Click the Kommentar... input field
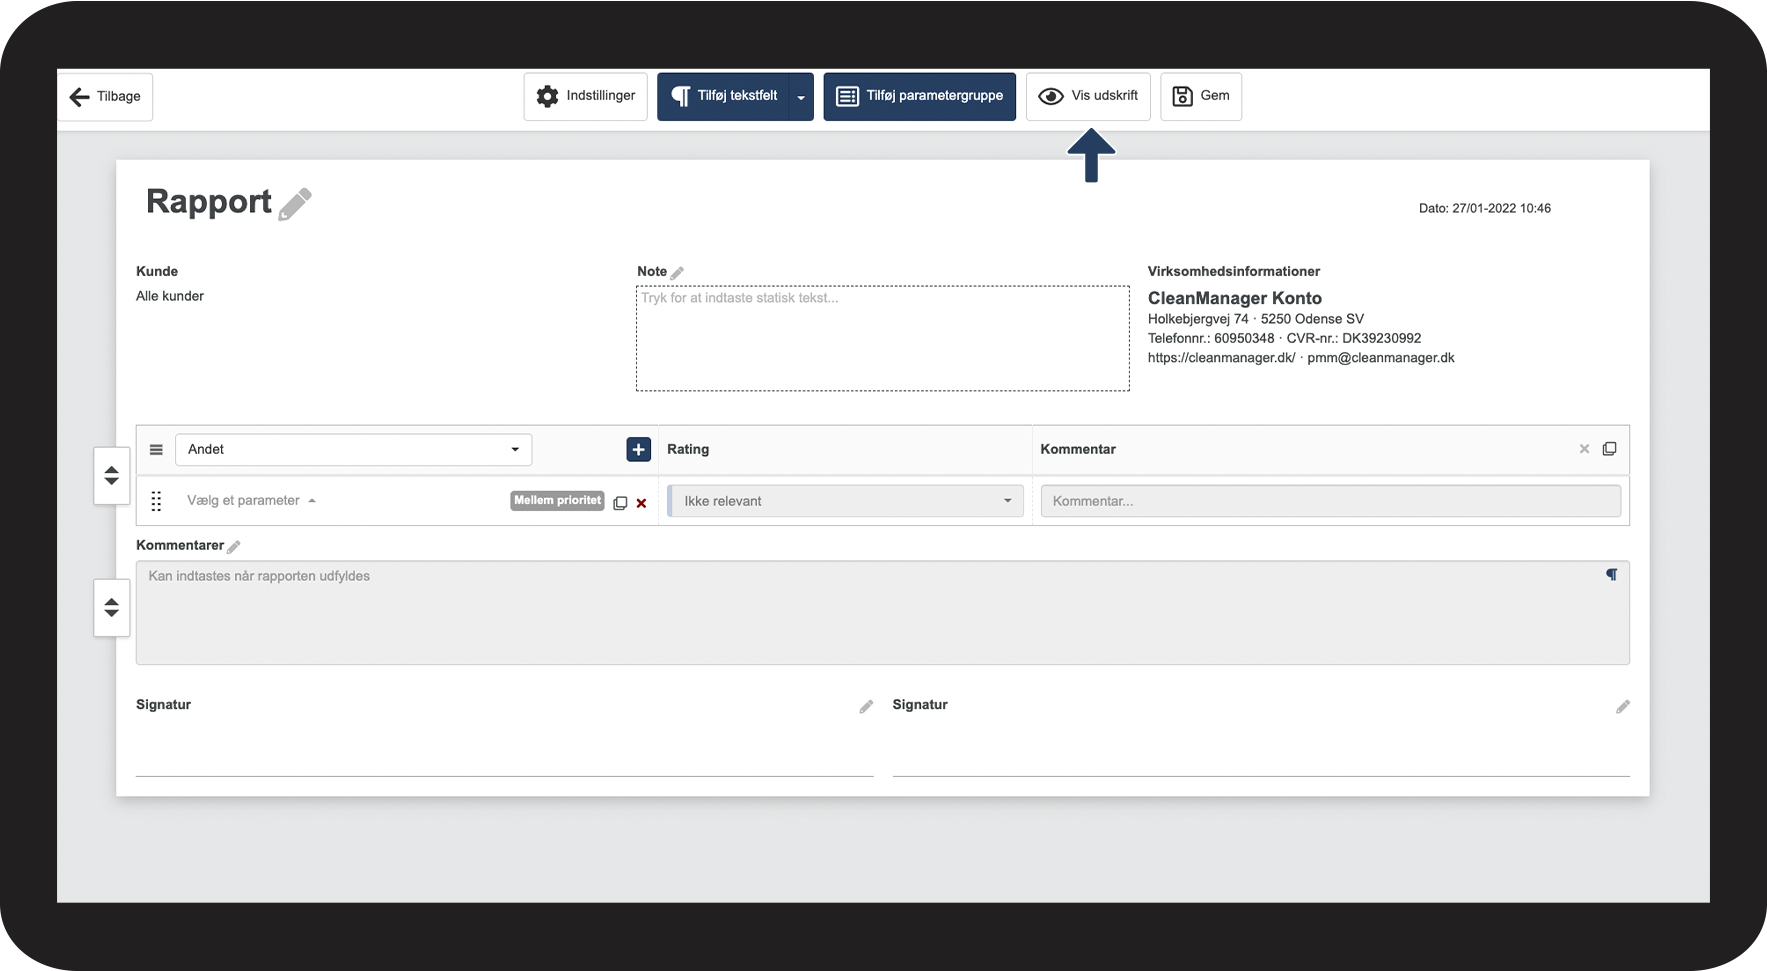The image size is (1767, 971). point(1331,501)
